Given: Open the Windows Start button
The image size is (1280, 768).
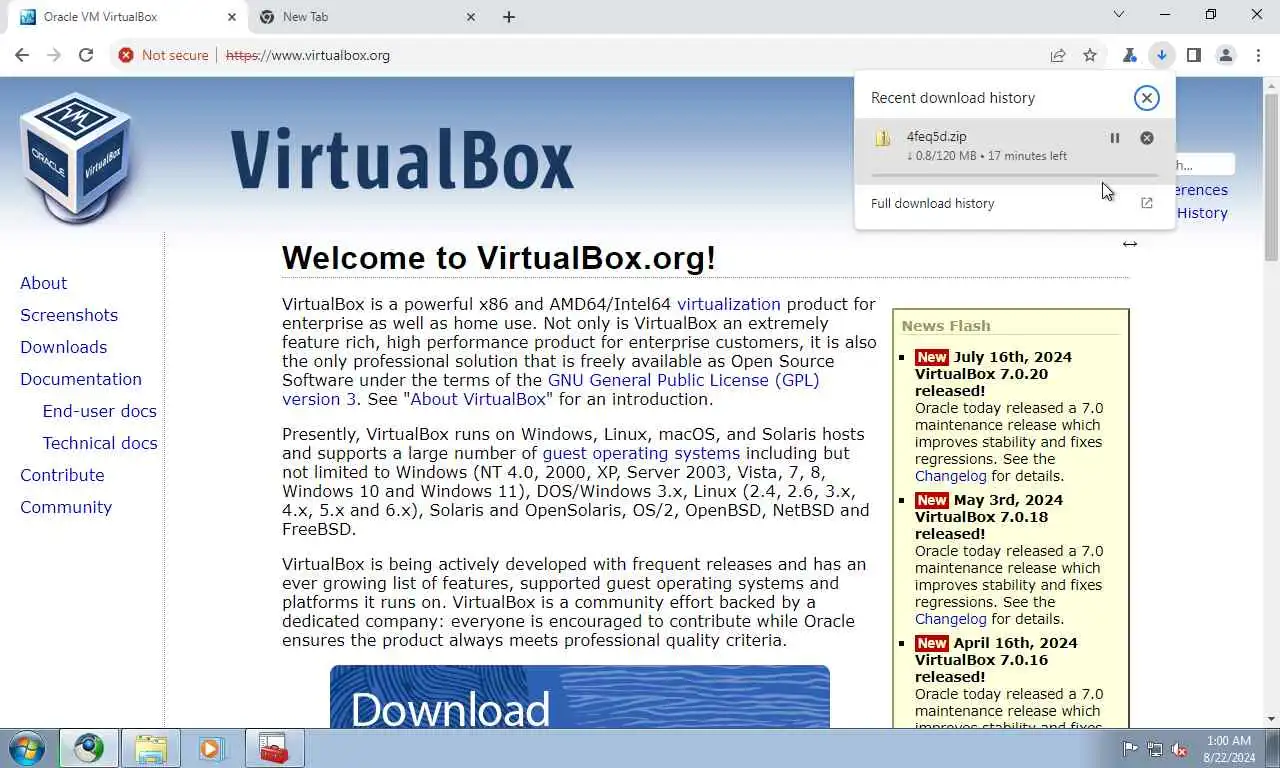Looking at the screenshot, I should pos(27,748).
